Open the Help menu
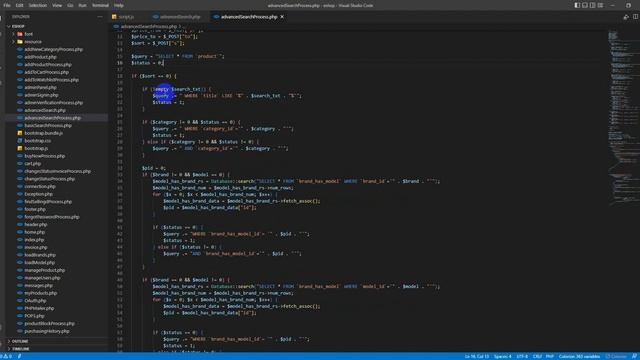The height and width of the screenshot is (360, 640). [119, 5]
